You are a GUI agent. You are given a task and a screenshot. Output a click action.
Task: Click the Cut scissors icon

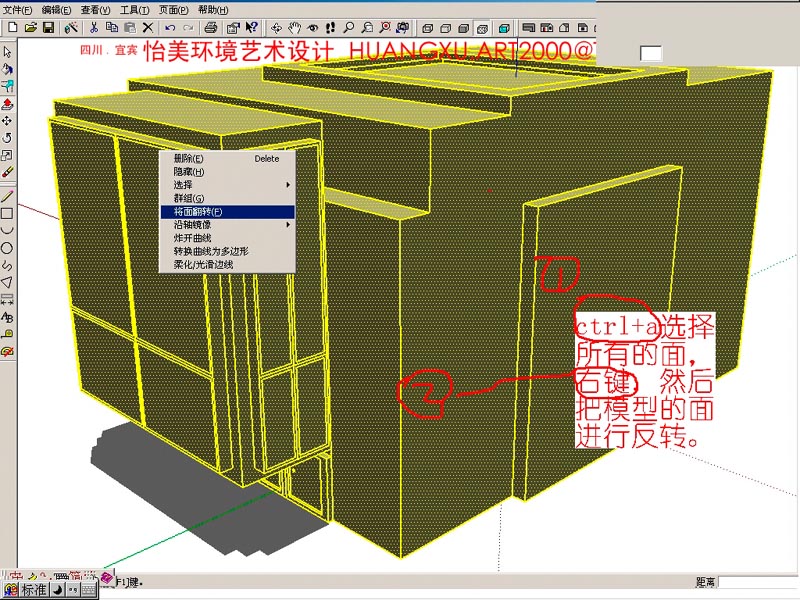(93, 28)
